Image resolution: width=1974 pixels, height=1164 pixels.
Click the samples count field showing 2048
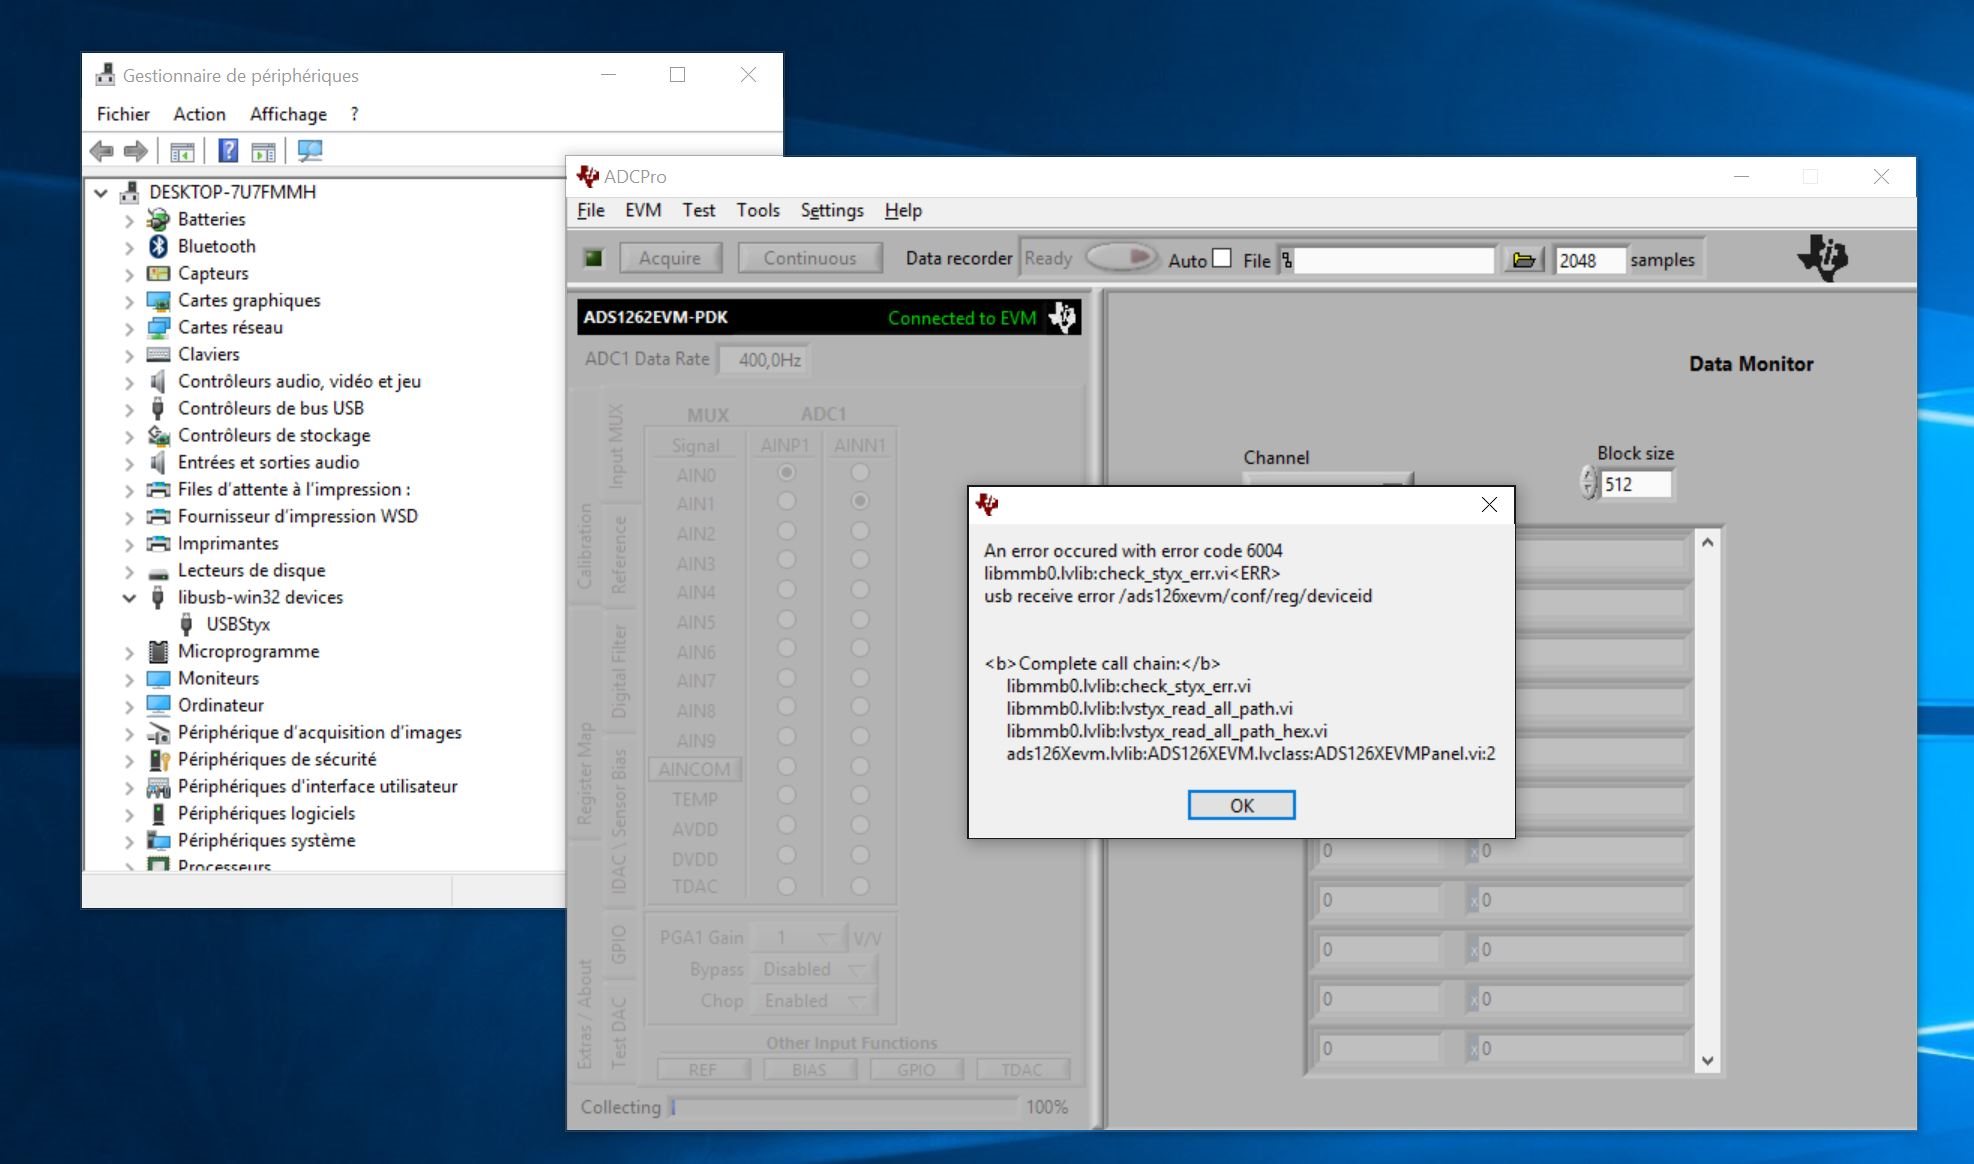click(1589, 260)
